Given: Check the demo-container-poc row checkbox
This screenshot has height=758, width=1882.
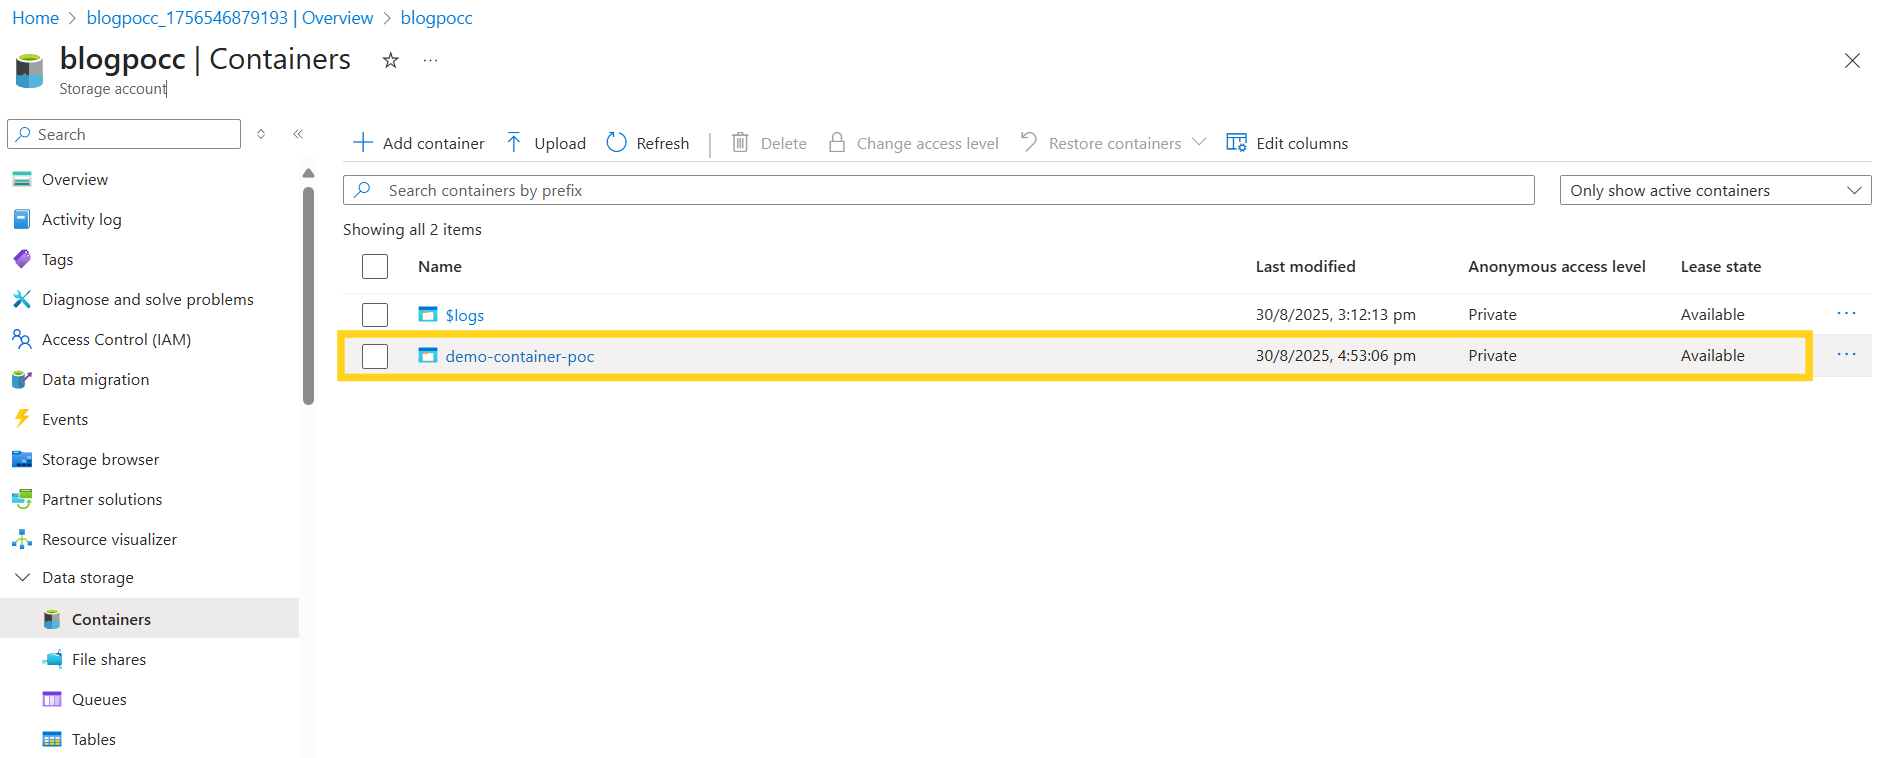Looking at the screenshot, I should tap(375, 356).
